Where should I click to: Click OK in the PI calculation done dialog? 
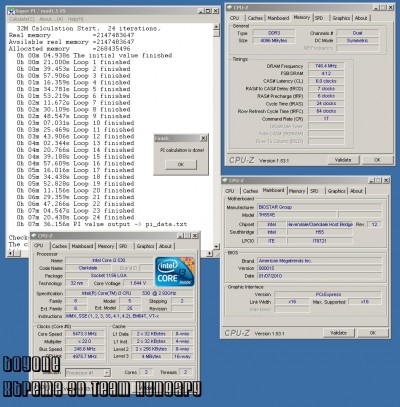[181, 164]
